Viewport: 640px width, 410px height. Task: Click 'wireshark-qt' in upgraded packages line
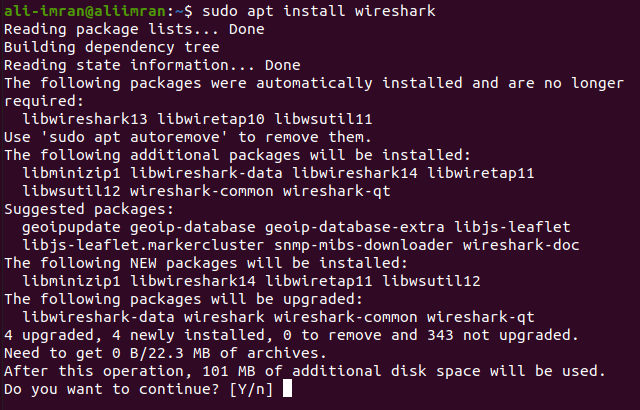tap(481, 317)
